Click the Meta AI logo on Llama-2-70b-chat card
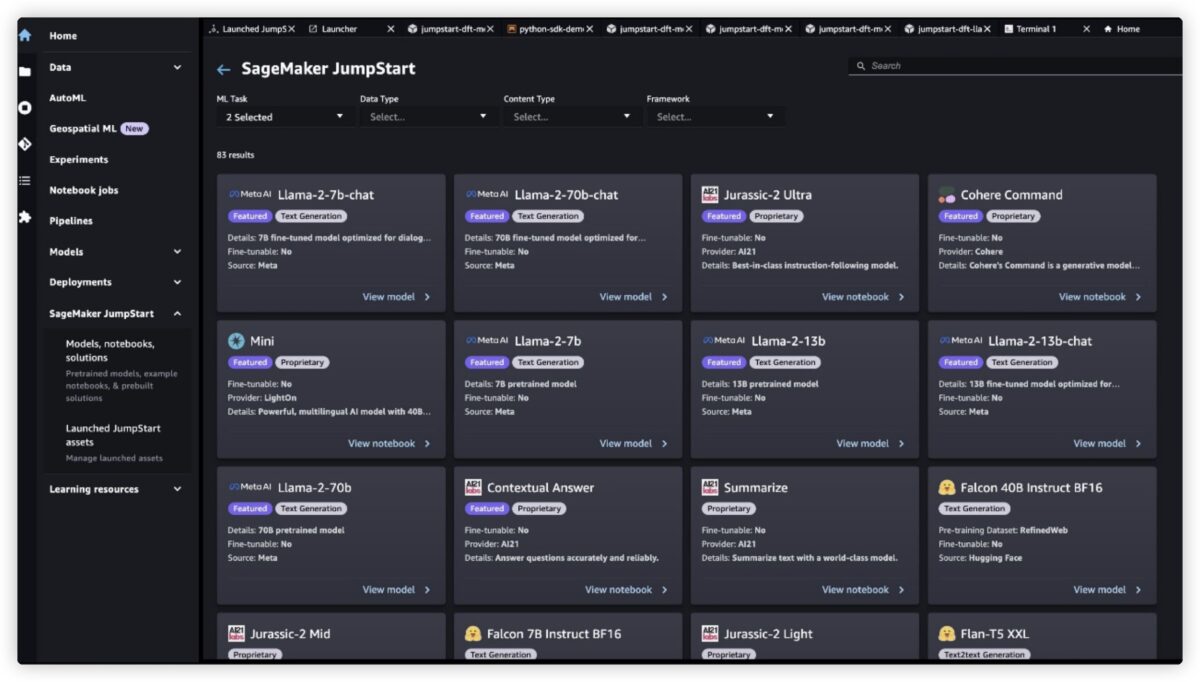Image resolution: width=1200 pixels, height=682 pixels. coord(487,194)
